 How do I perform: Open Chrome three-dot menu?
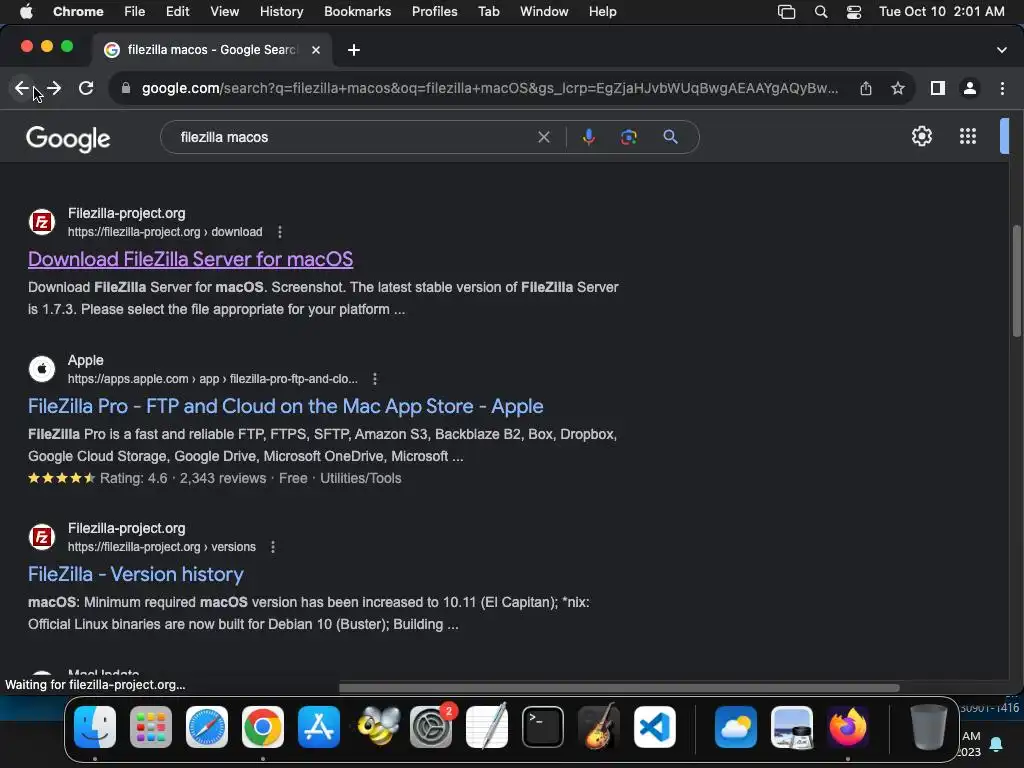(x=1002, y=88)
